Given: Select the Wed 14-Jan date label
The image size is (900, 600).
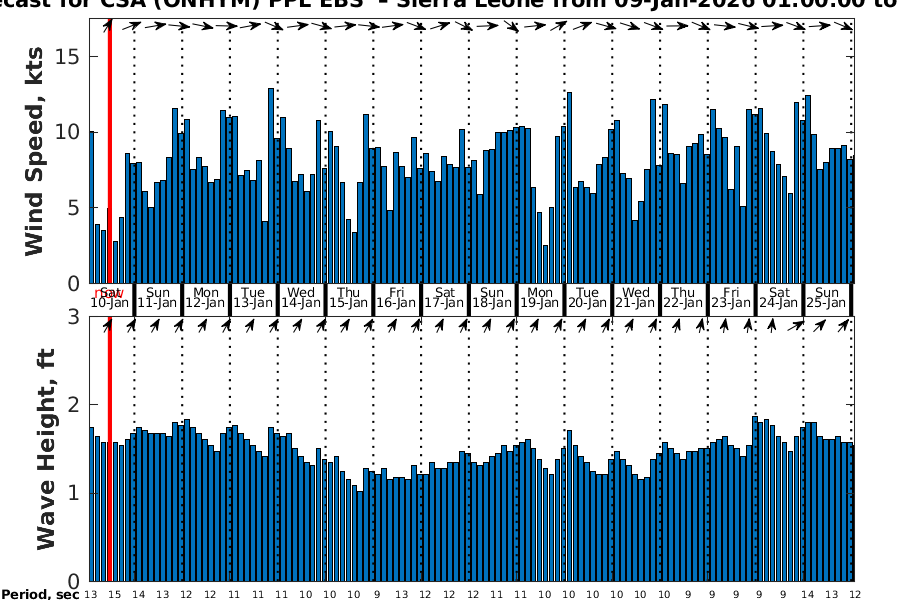Looking at the screenshot, I should (x=301, y=297).
